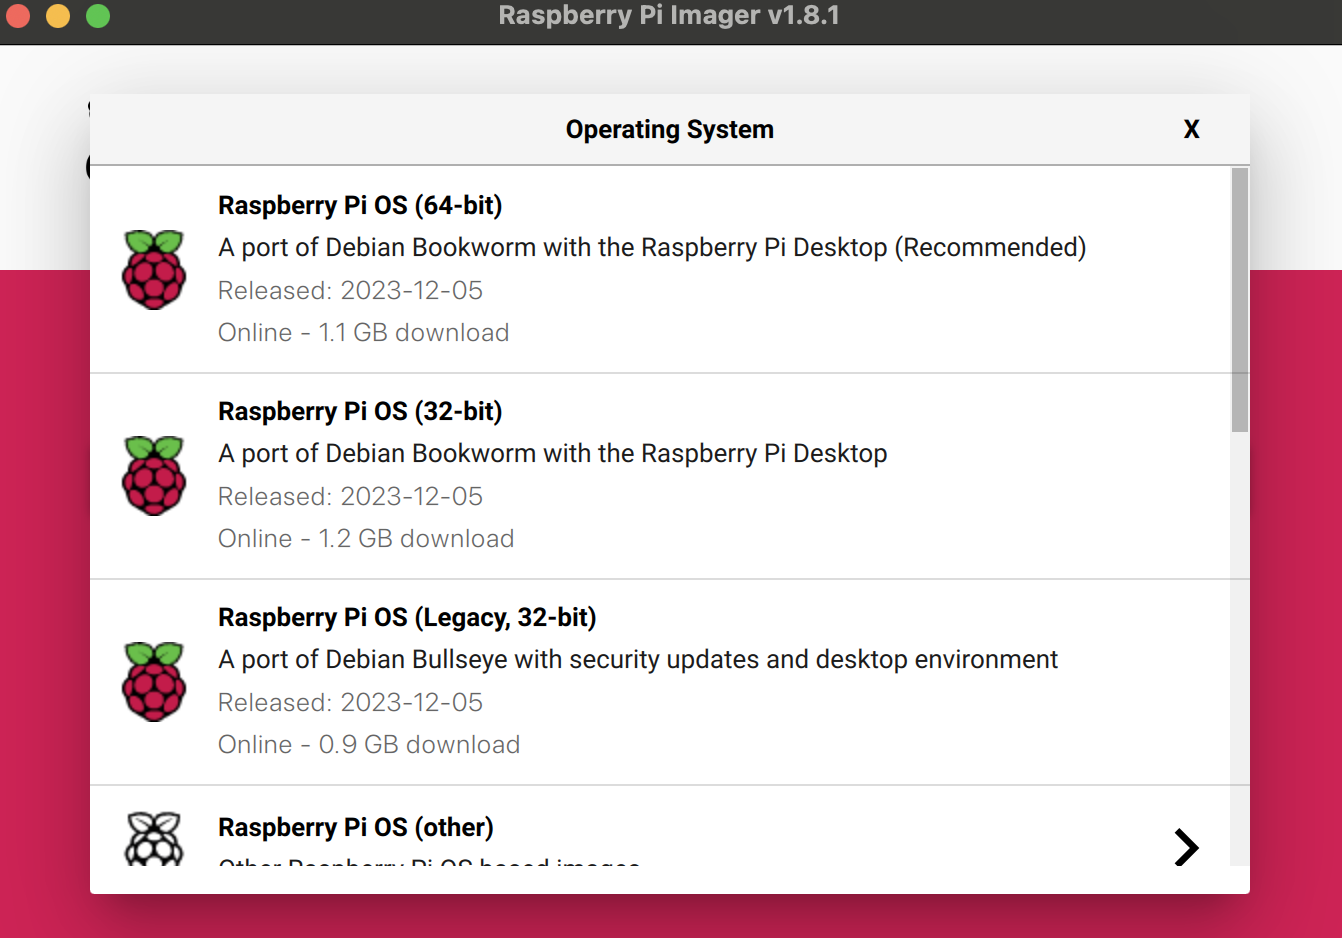
Task: Click the raspberry icon for Legacy 32-bit OS
Action: pos(154,681)
